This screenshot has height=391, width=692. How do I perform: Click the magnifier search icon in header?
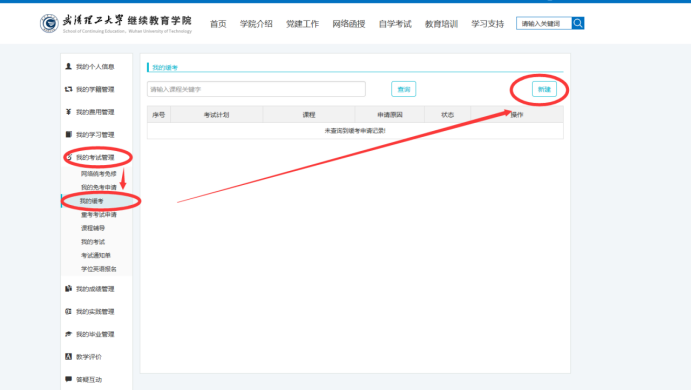pyautogui.click(x=578, y=23)
